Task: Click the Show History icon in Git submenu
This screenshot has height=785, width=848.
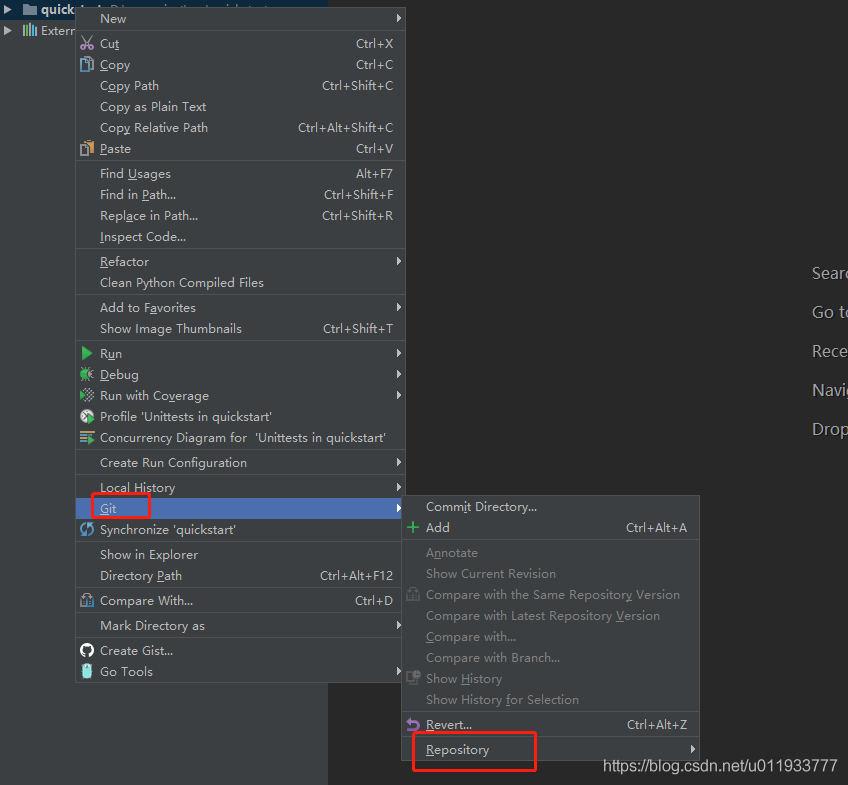Action: pyautogui.click(x=413, y=678)
